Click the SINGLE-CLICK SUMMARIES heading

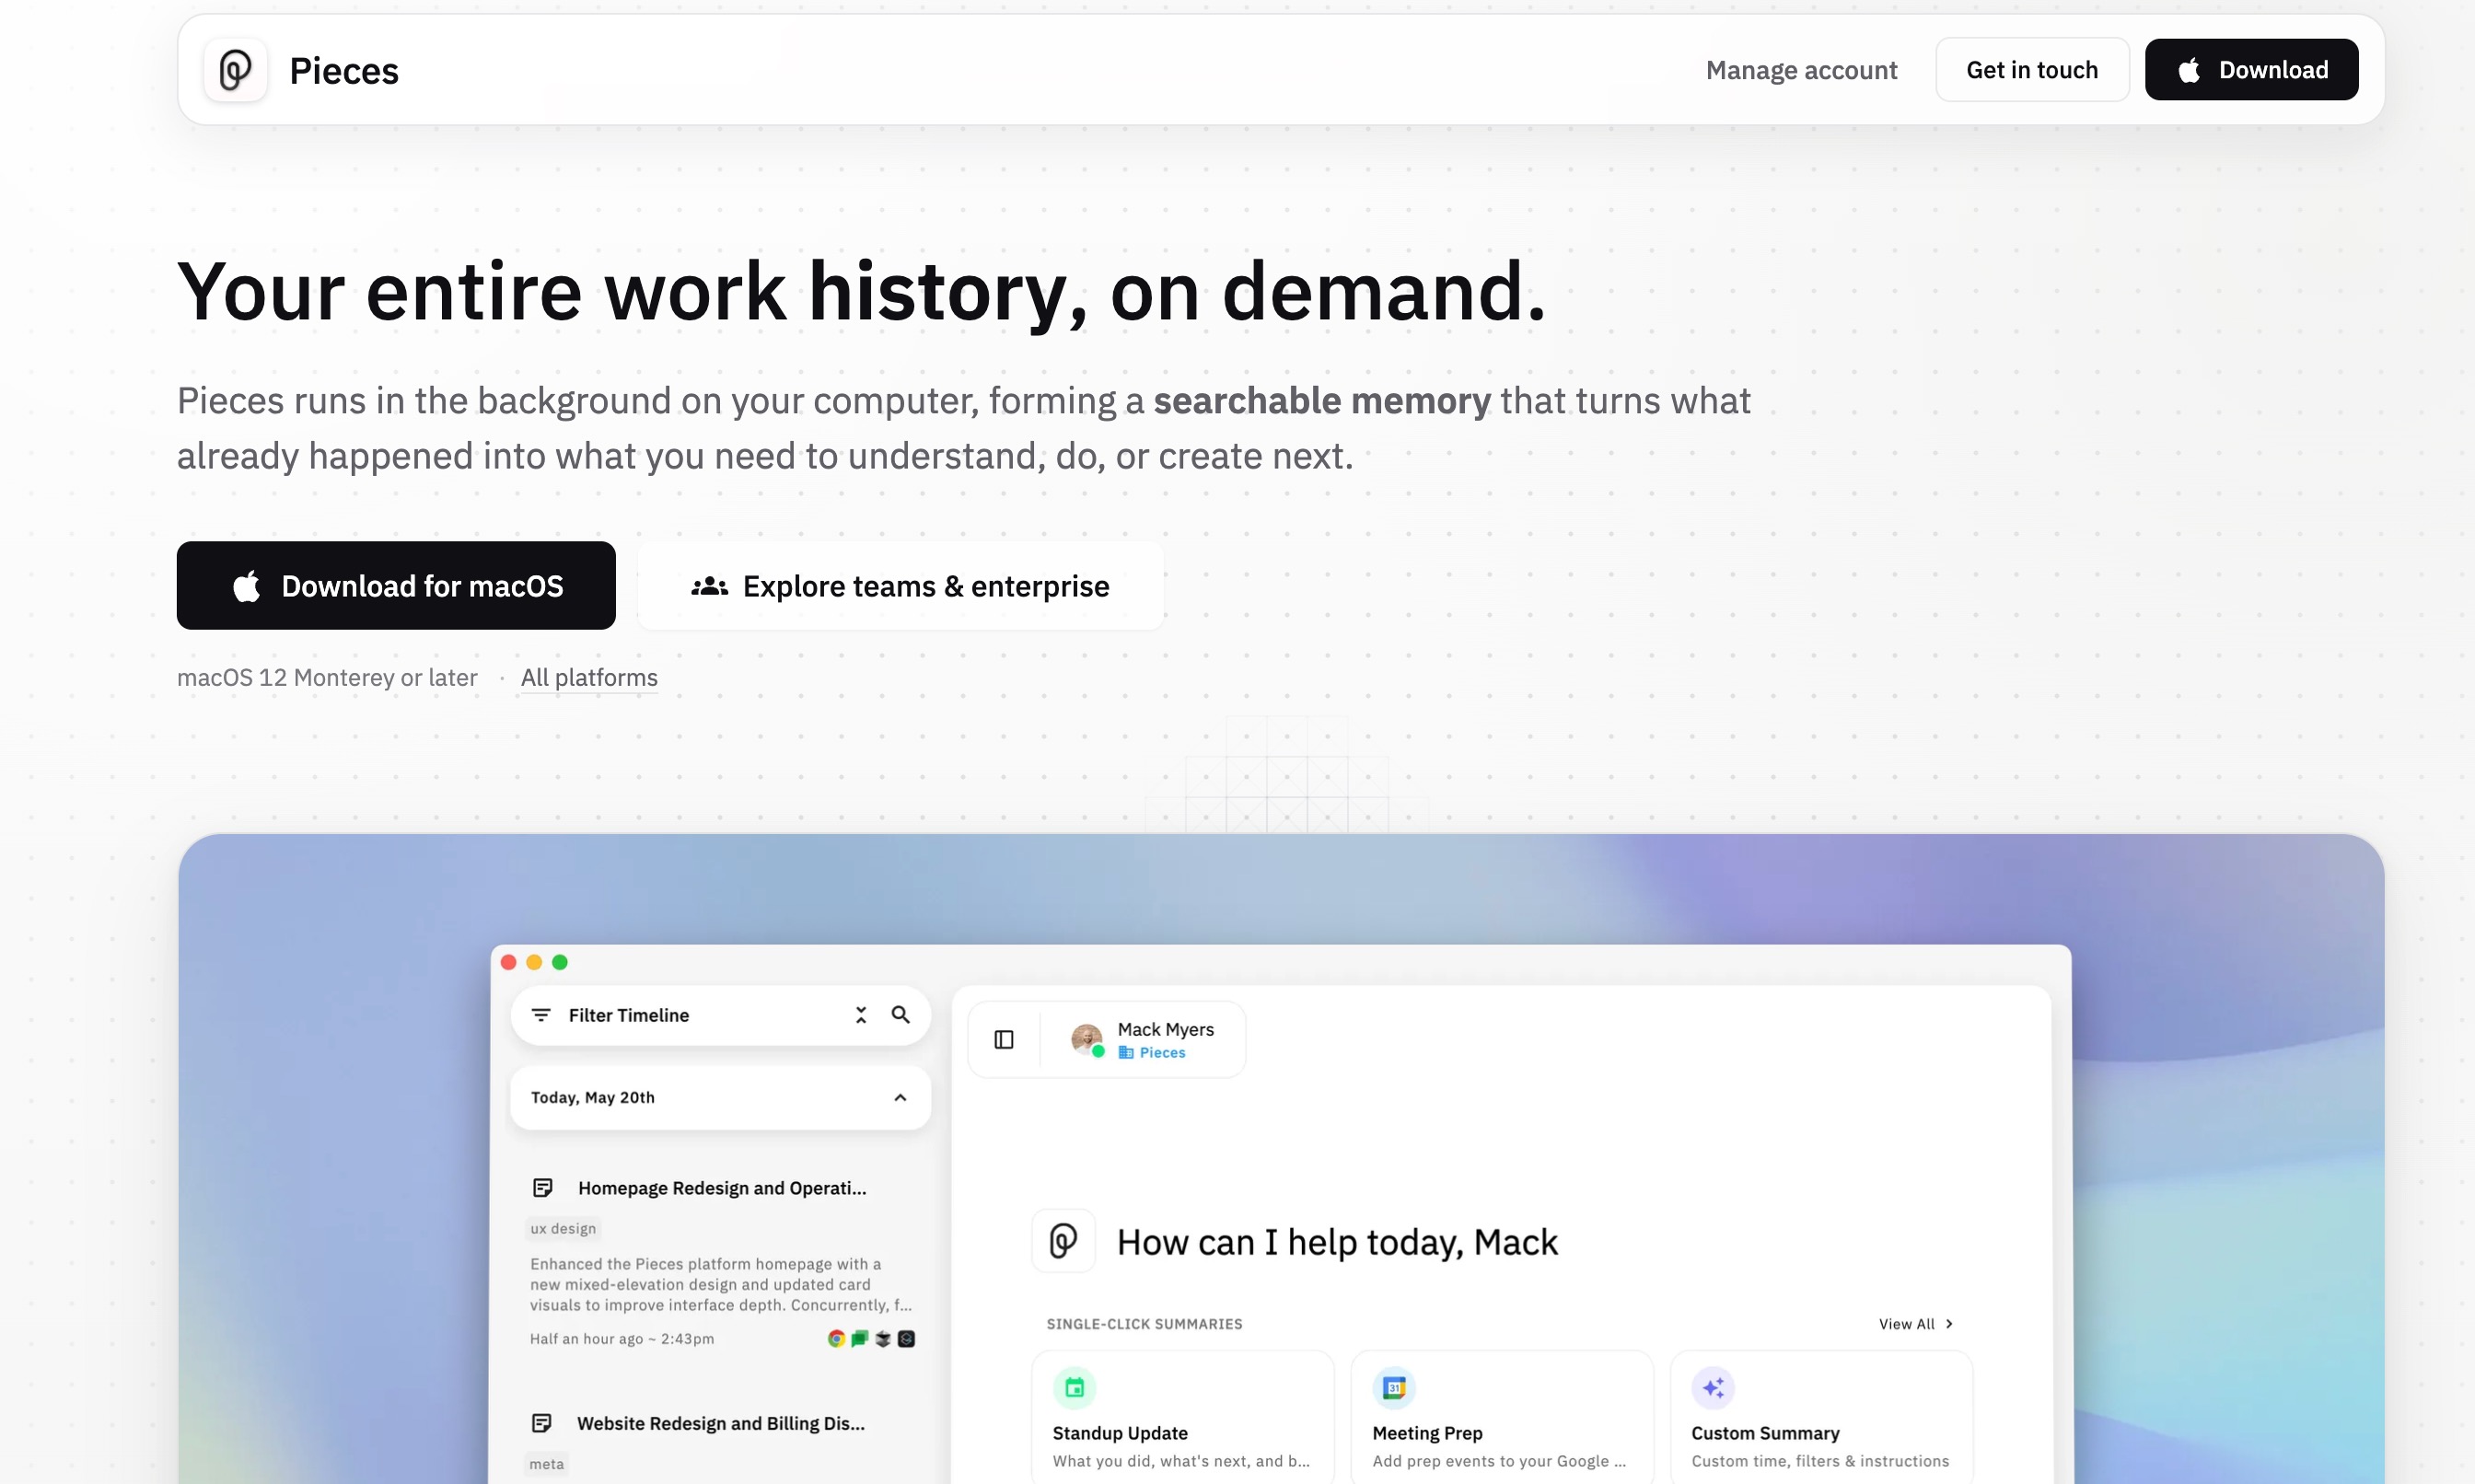[x=1144, y=1324]
